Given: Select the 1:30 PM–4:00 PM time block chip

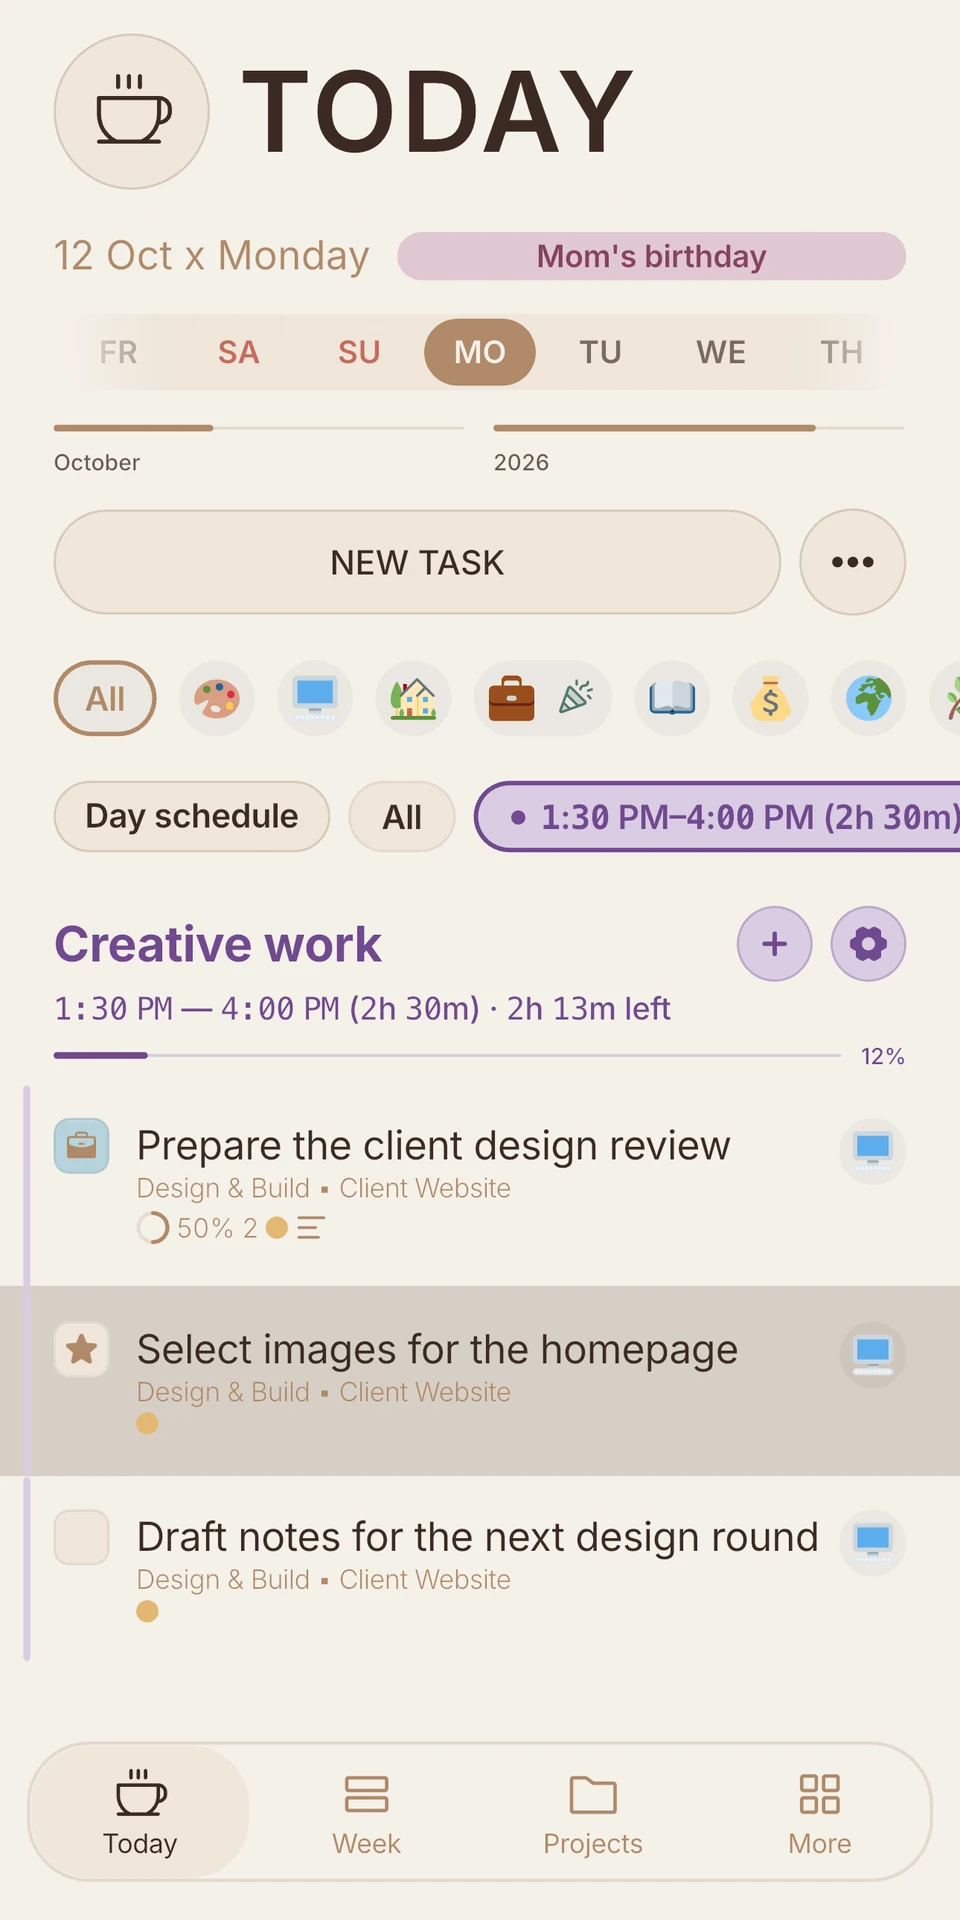Looking at the screenshot, I should coord(718,816).
